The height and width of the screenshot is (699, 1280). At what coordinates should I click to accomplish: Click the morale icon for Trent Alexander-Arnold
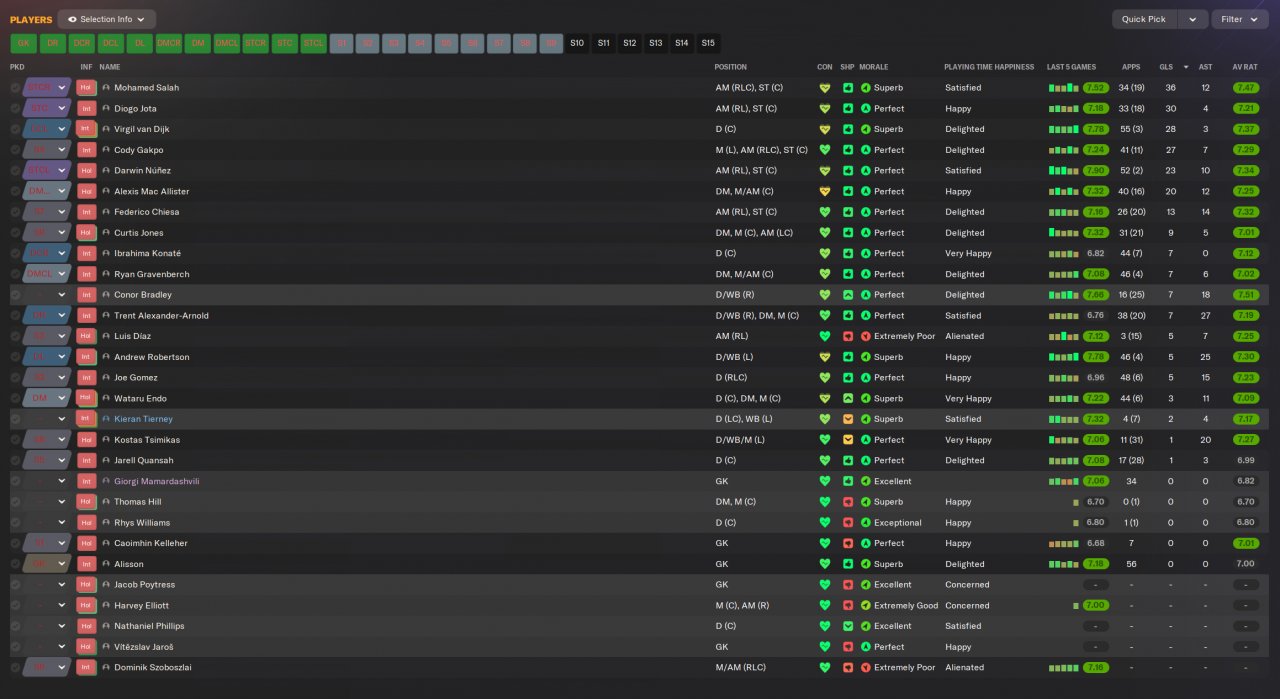[866, 315]
